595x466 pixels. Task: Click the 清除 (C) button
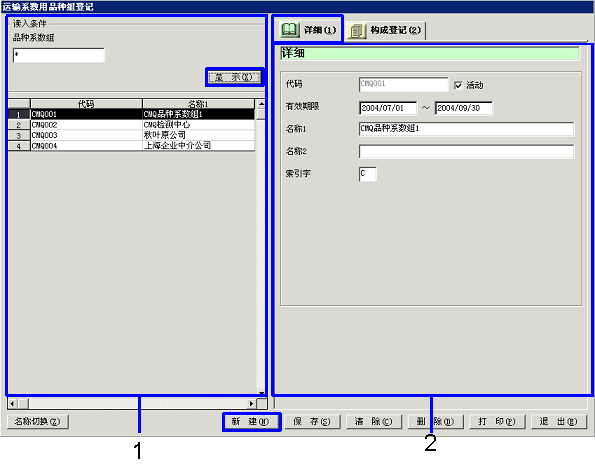[374, 421]
